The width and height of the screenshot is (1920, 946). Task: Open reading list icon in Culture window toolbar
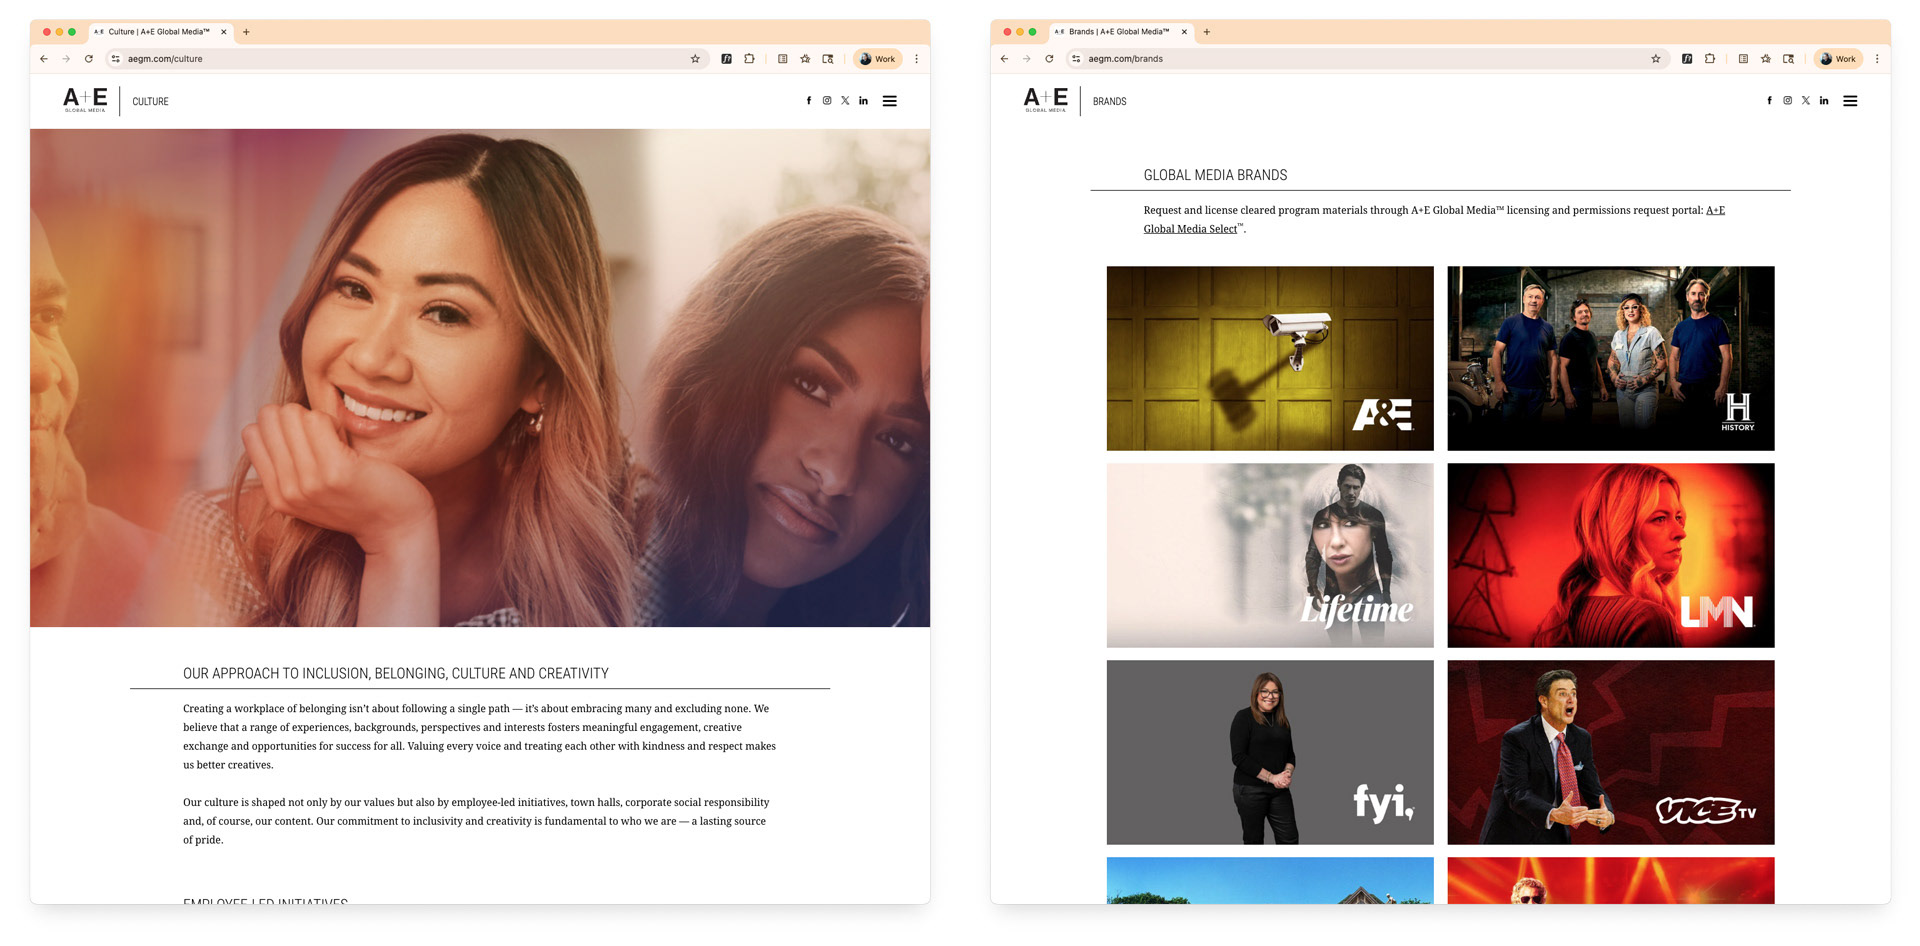[x=782, y=59]
